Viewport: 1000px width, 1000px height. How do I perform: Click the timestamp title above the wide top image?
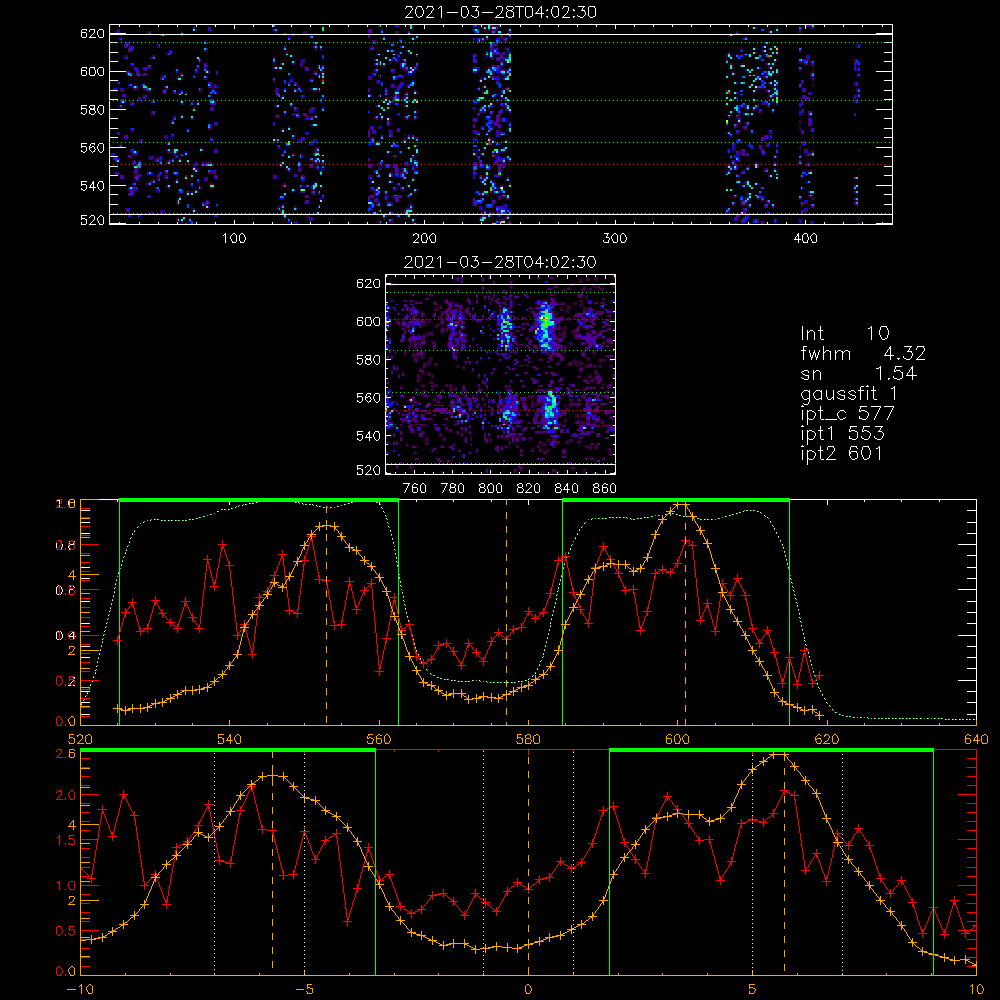[x=501, y=12]
